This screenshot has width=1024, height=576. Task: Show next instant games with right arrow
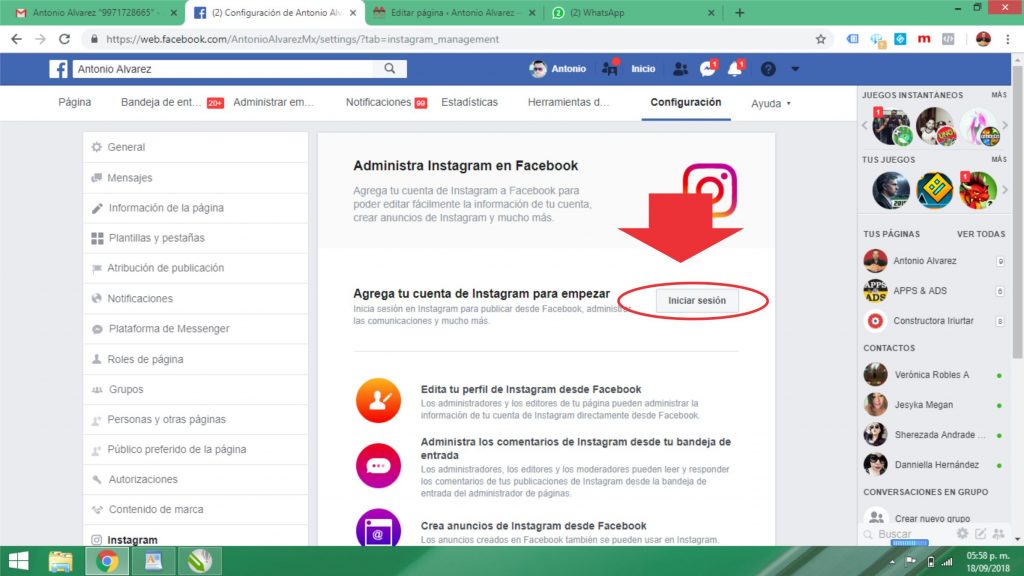[x=1004, y=125]
